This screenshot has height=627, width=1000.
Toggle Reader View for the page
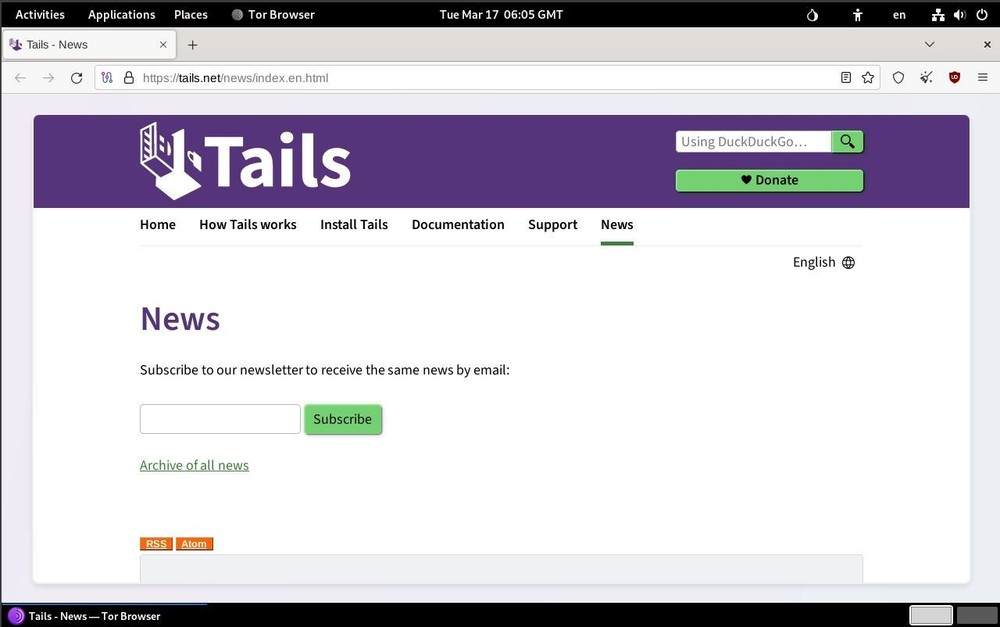(x=845, y=77)
